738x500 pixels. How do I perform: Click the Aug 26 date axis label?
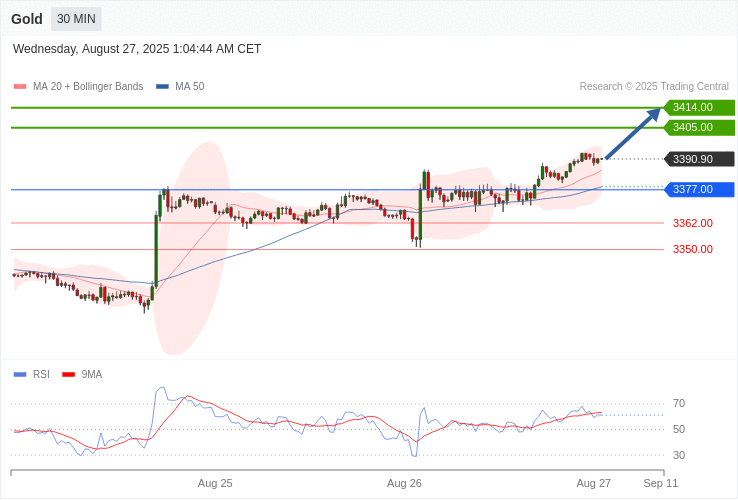coord(404,483)
